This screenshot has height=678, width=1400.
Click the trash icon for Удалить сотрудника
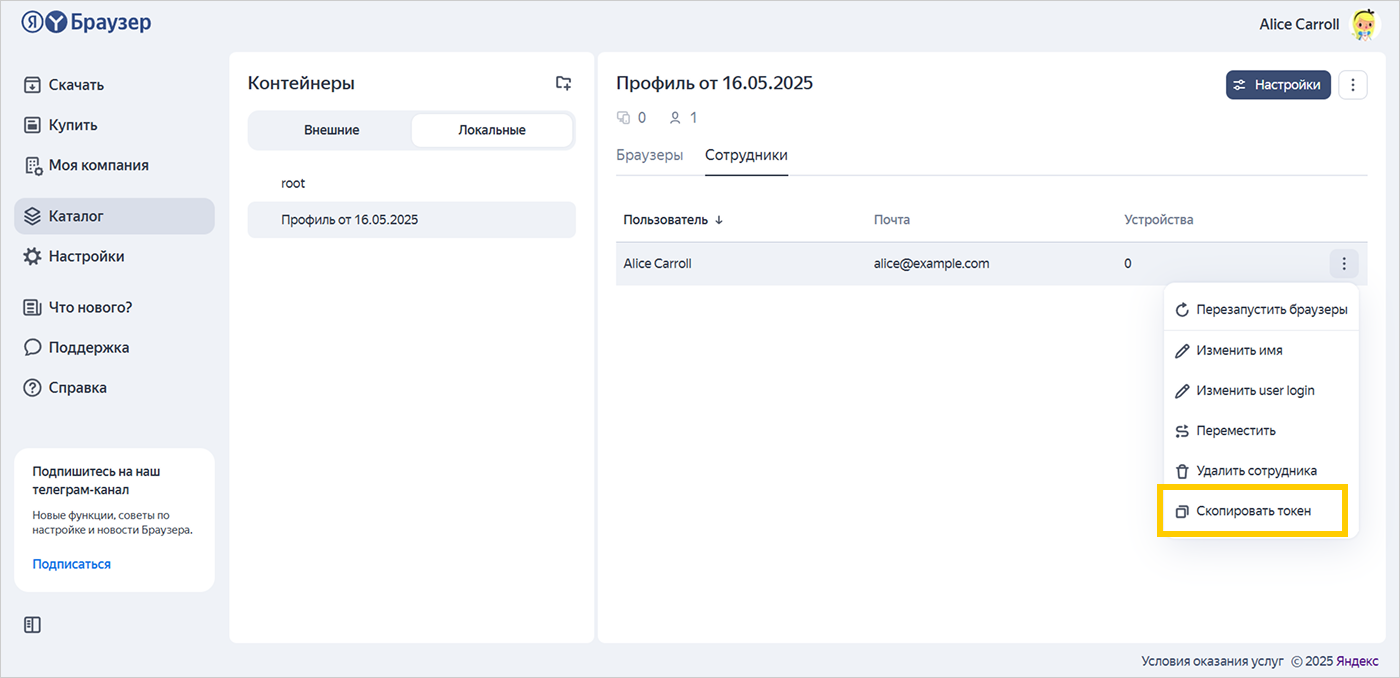(x=1182, y=471)
